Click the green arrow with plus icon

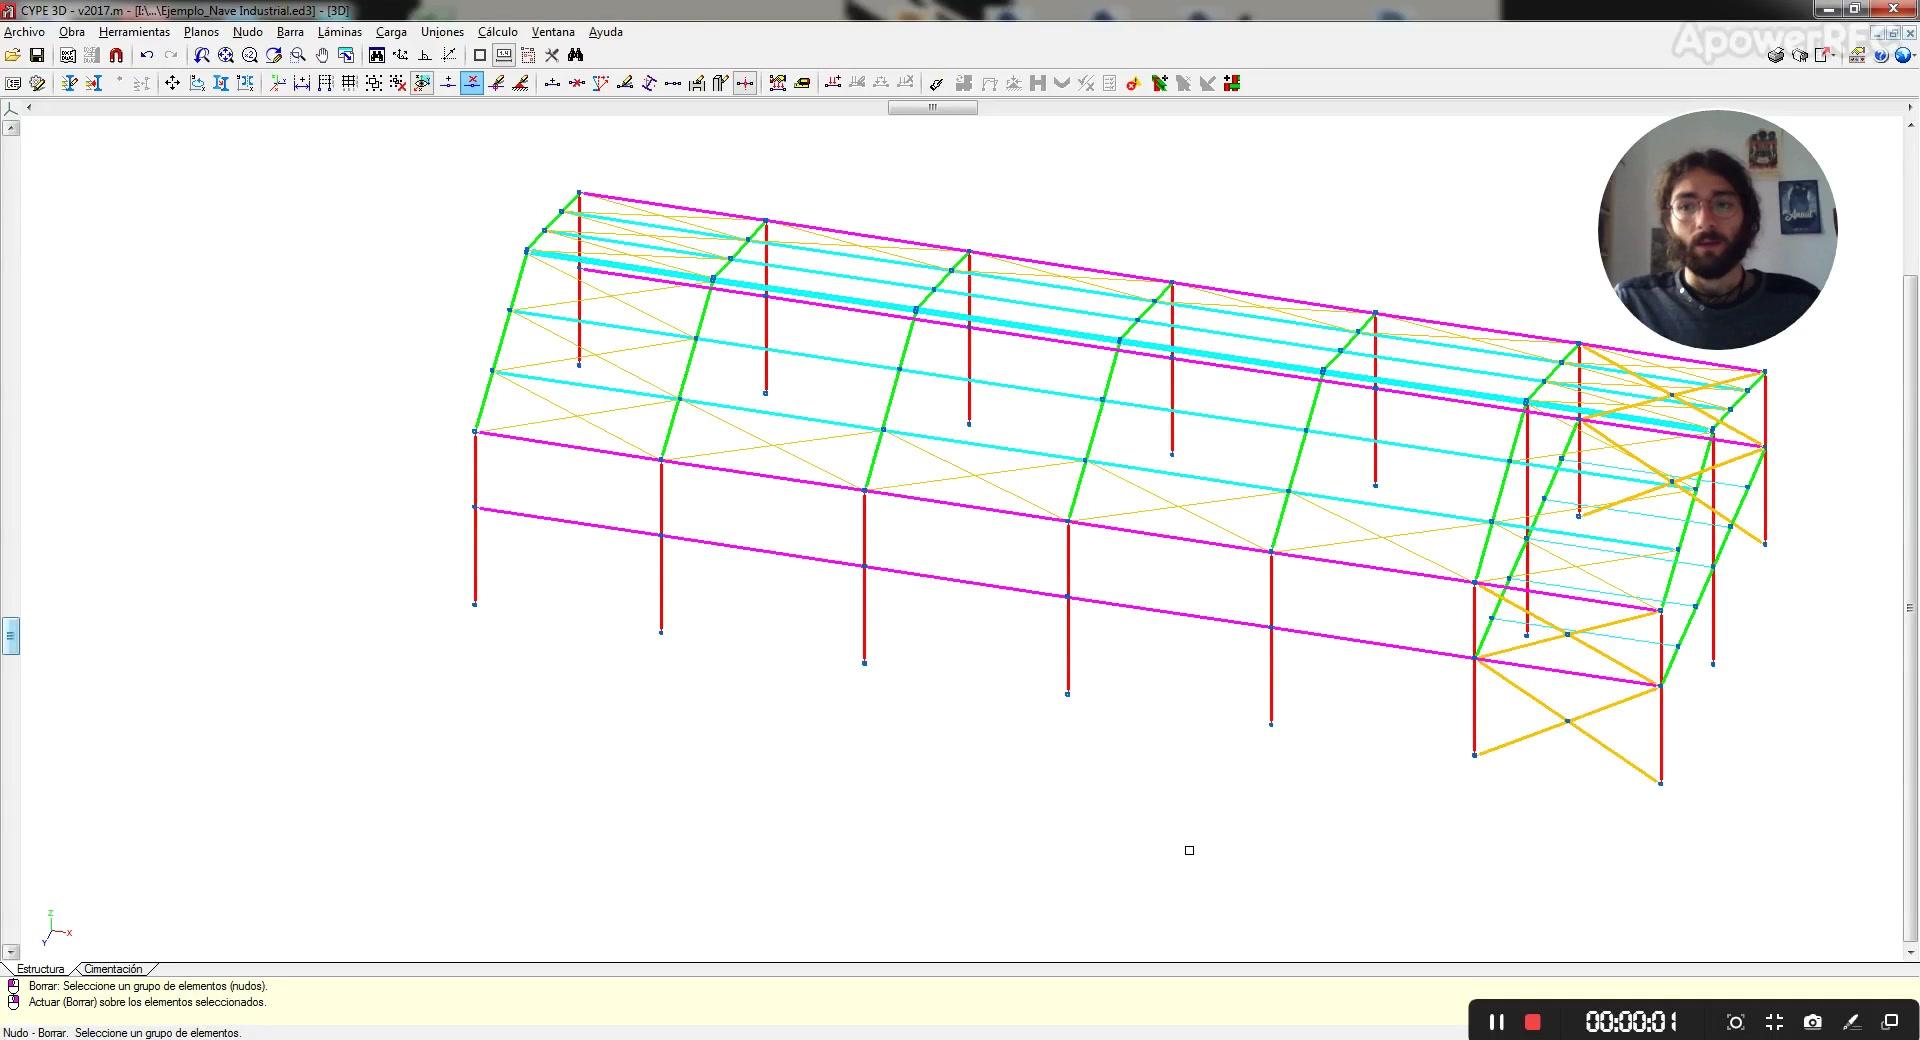click(1160, 84)
